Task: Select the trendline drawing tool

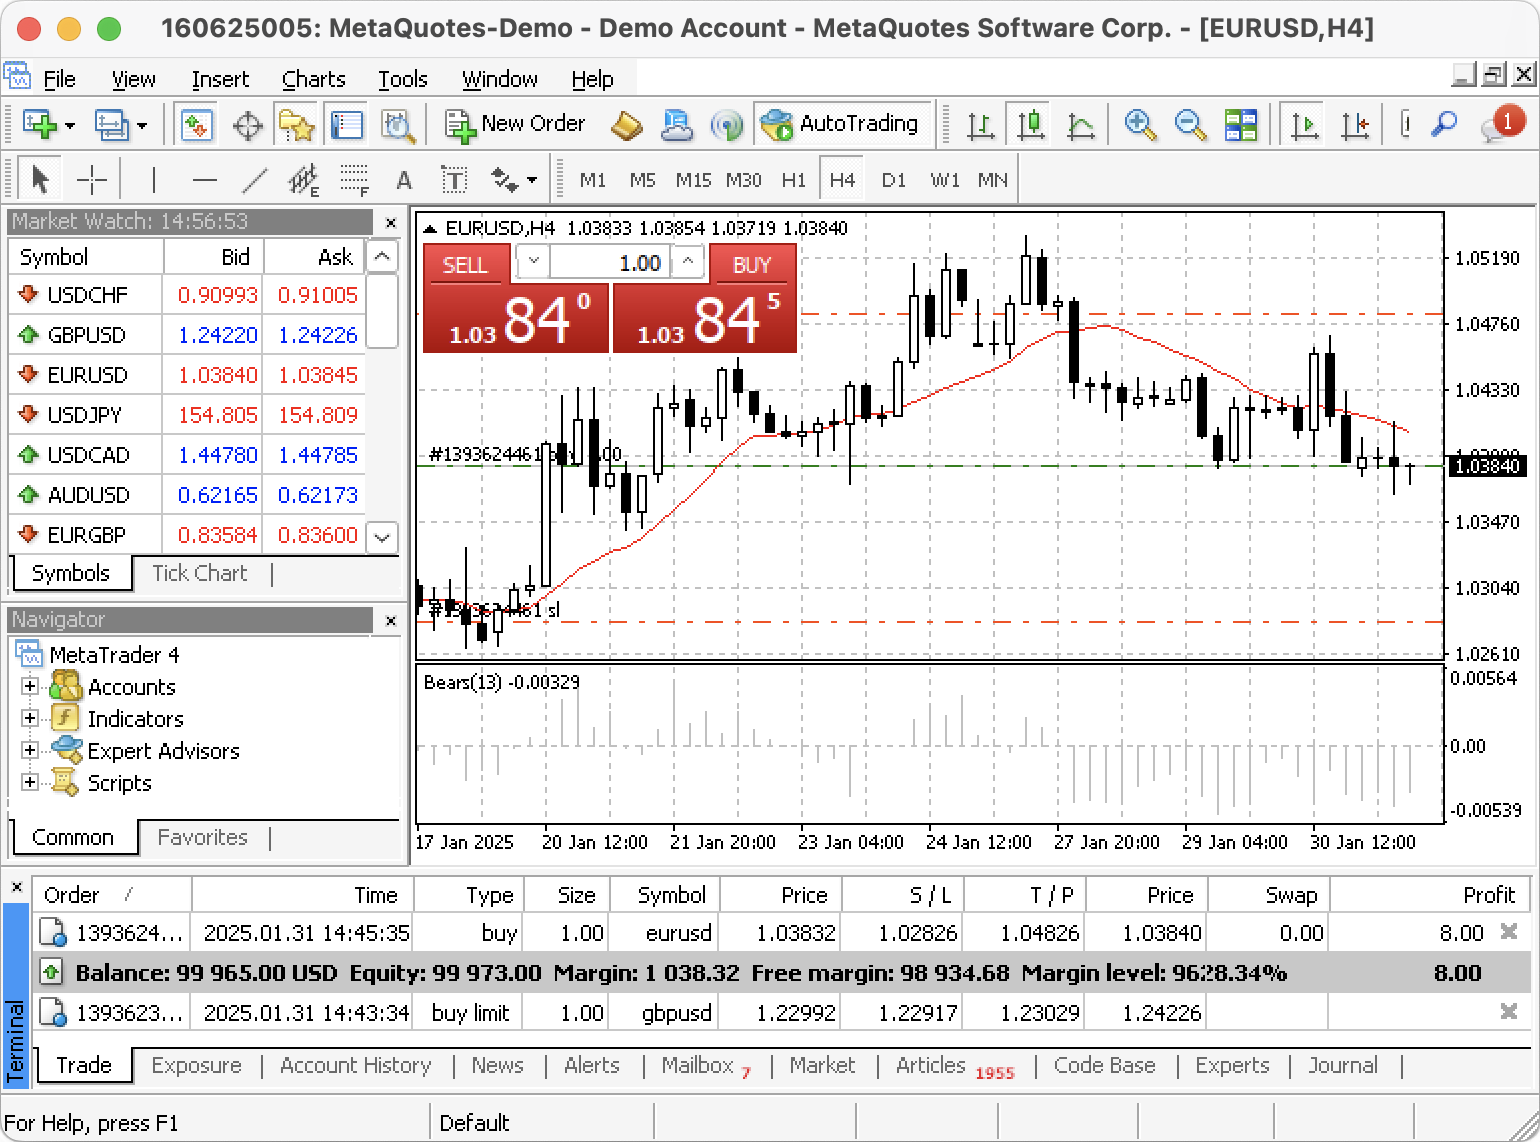Action: (255, 180)
